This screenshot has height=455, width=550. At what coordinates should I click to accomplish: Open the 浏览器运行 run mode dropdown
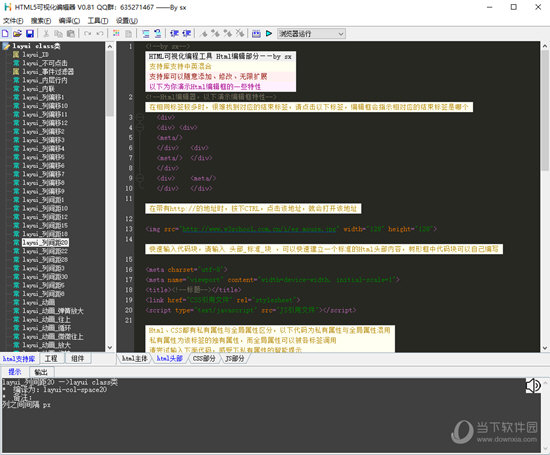point(311,34)
